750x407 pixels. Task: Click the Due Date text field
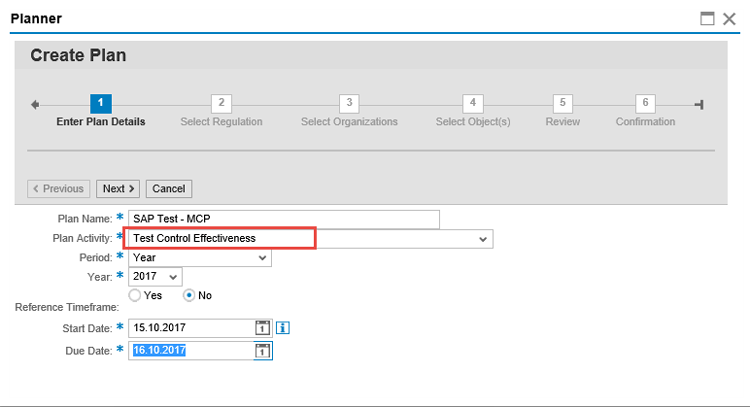coord(190,351)
